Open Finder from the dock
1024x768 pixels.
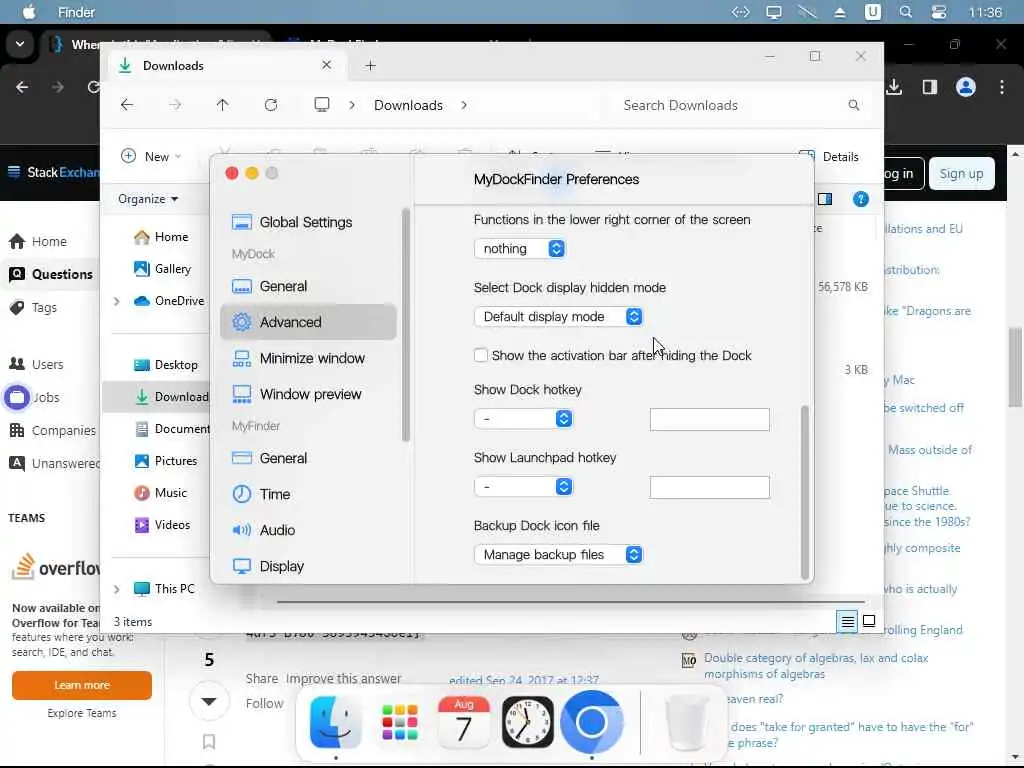click(x=335, y=722)
